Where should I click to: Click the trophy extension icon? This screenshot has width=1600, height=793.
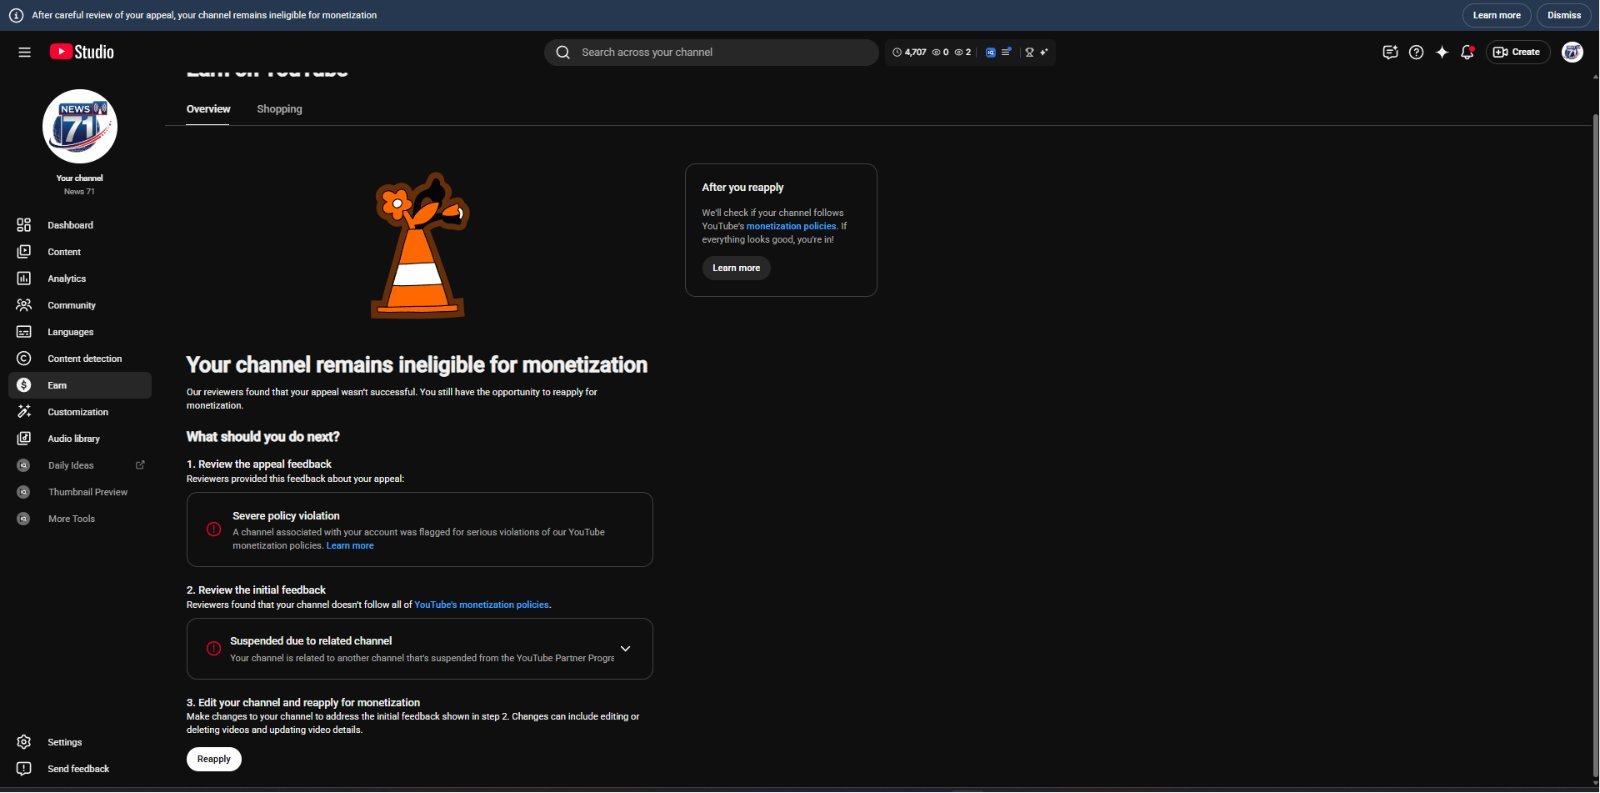coord(1029,52)
